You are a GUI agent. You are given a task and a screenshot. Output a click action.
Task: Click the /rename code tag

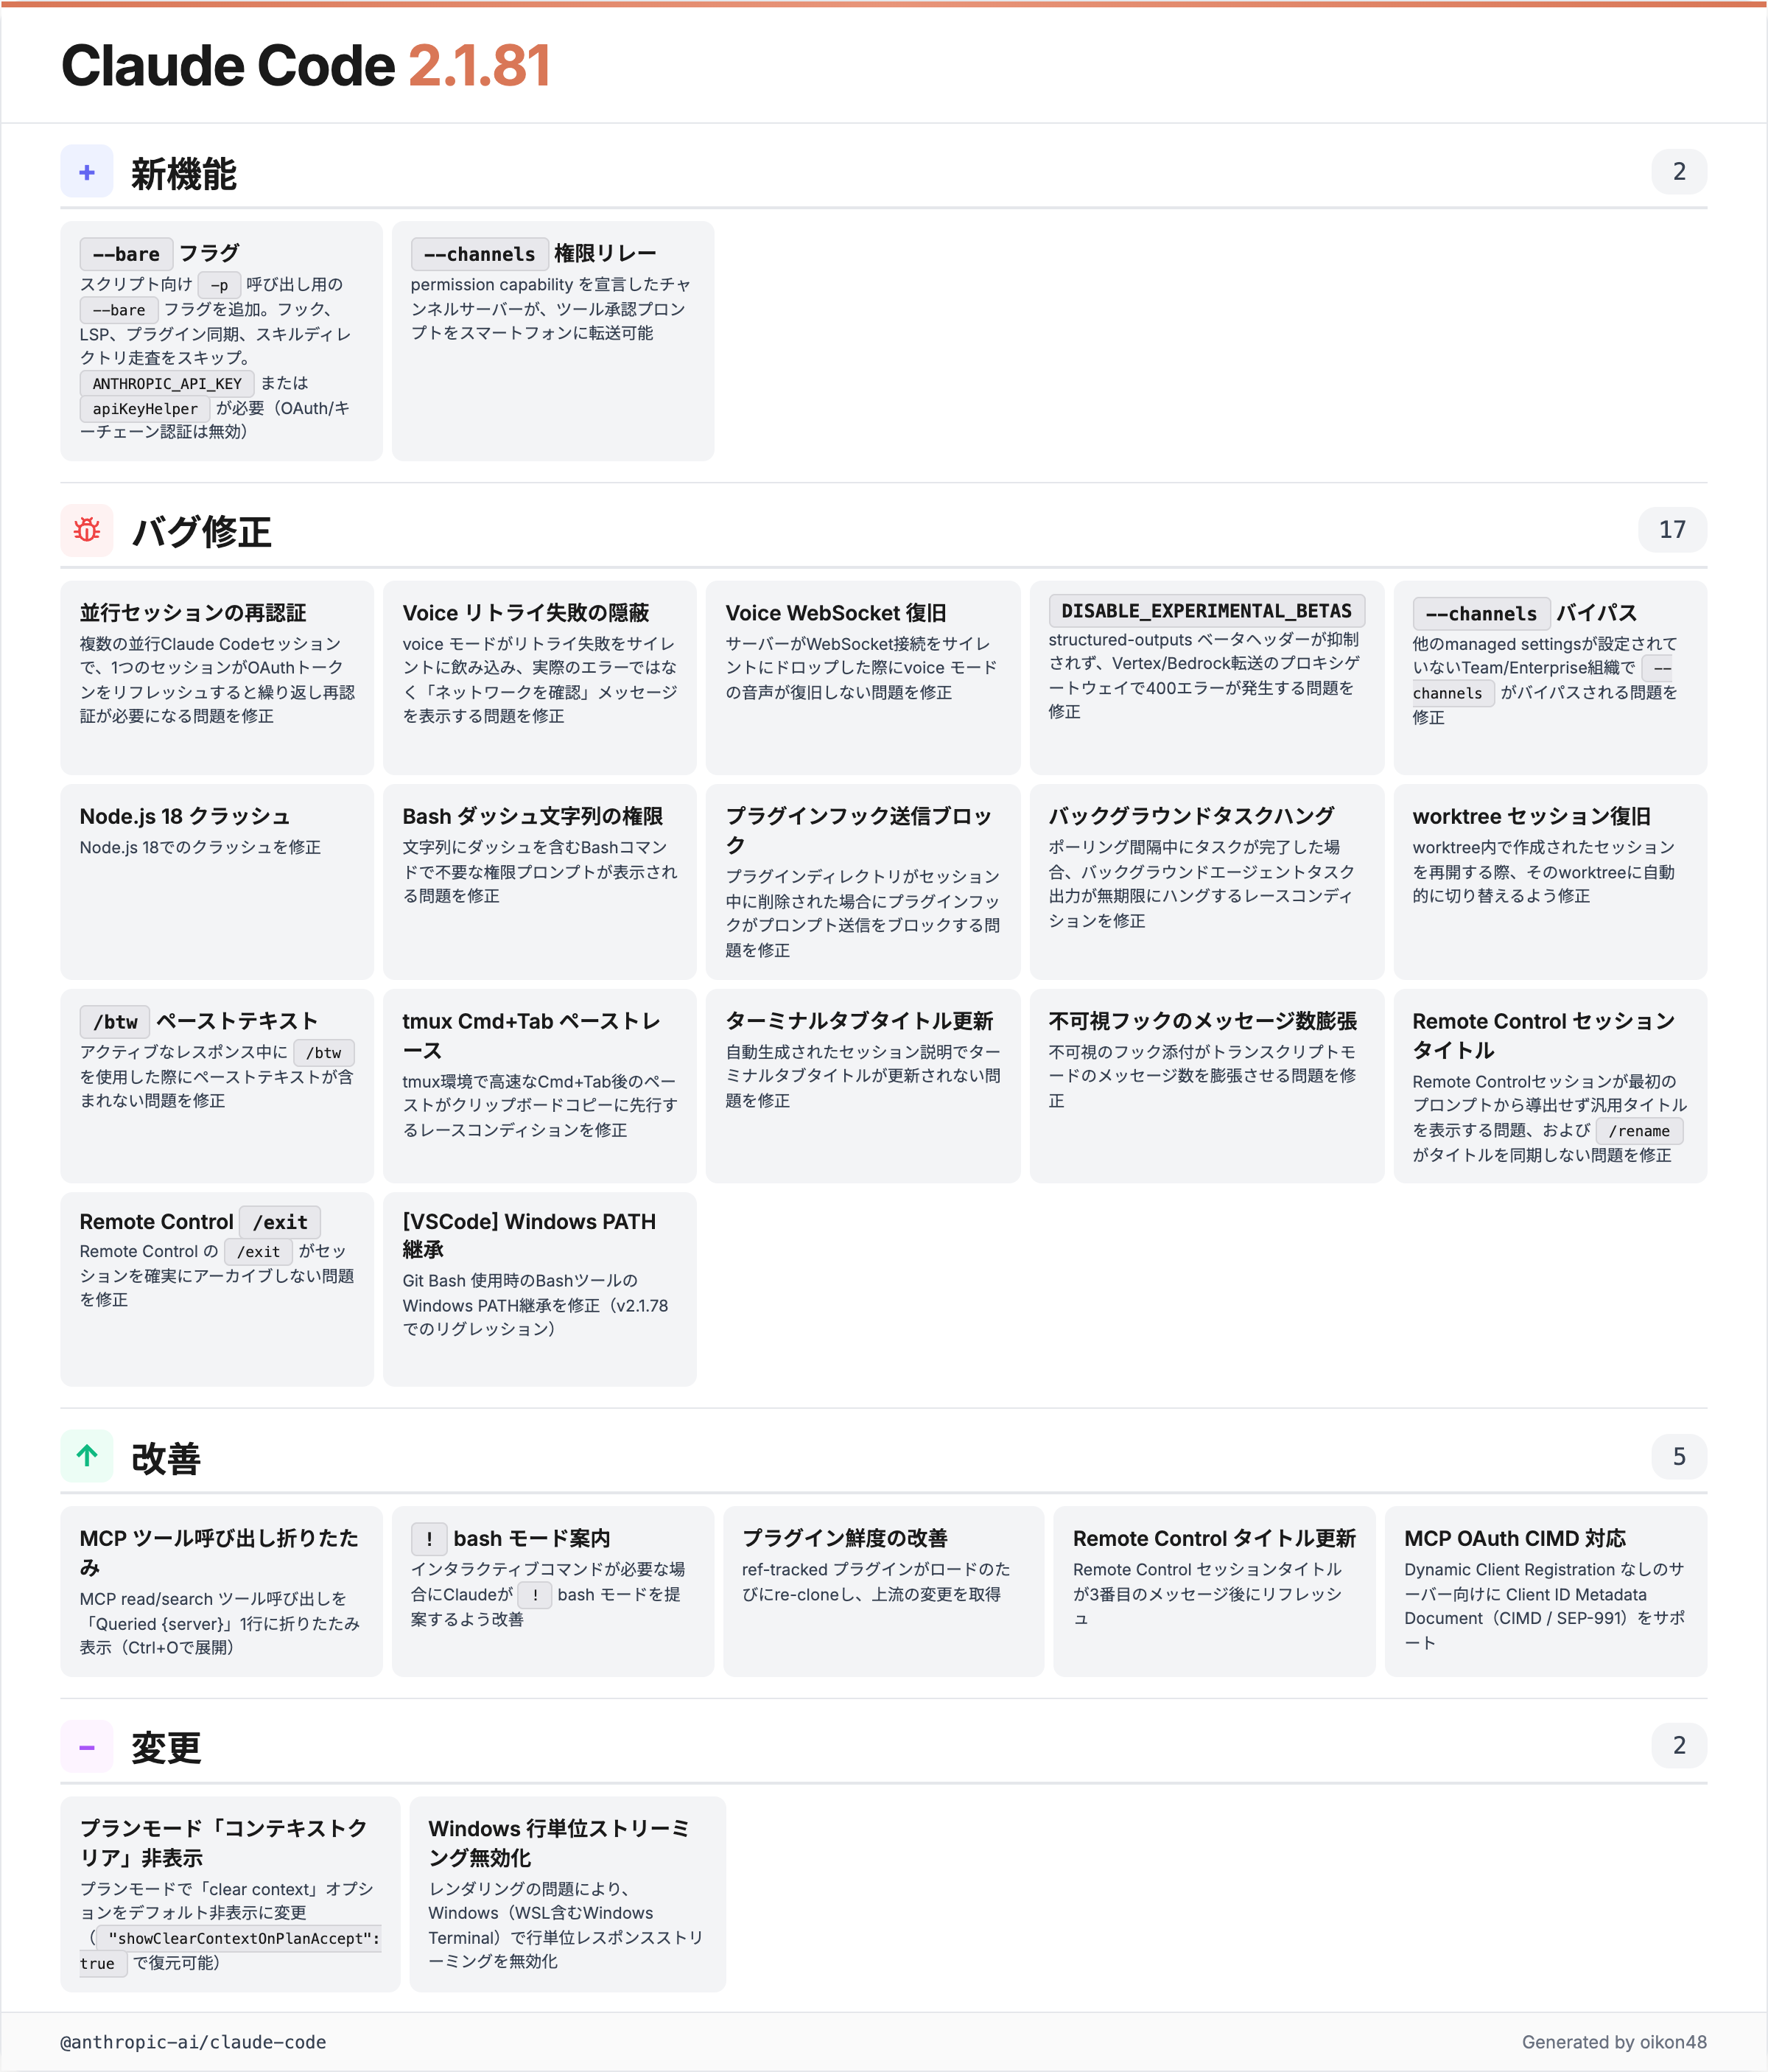pyautogui.click(x=1639, y=1131)
